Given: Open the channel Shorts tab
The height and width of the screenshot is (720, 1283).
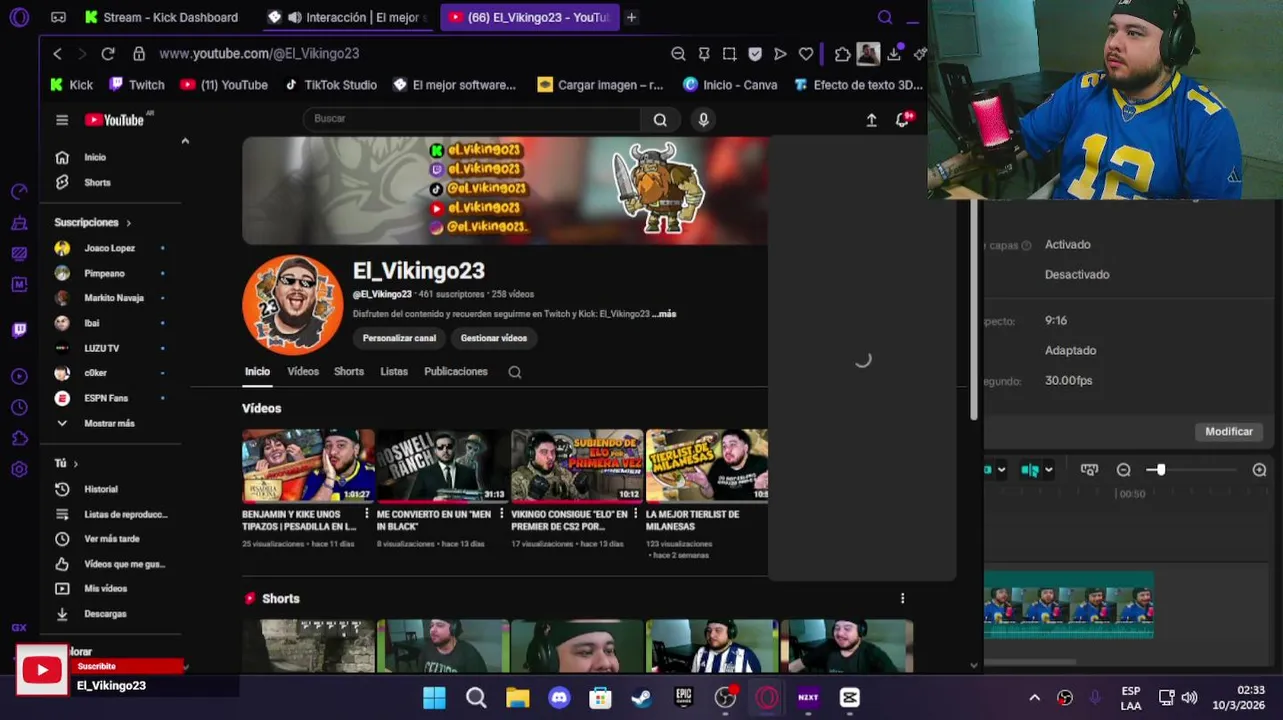Looking at the screenshot, I should point(349,372).
